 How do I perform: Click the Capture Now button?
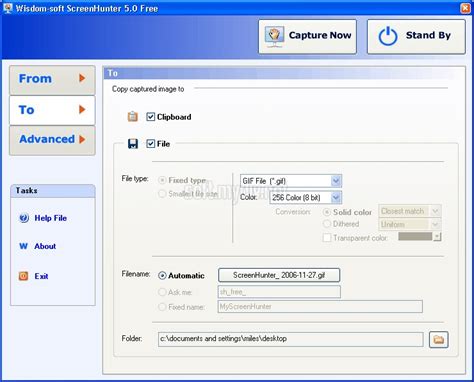click(307, 36)
